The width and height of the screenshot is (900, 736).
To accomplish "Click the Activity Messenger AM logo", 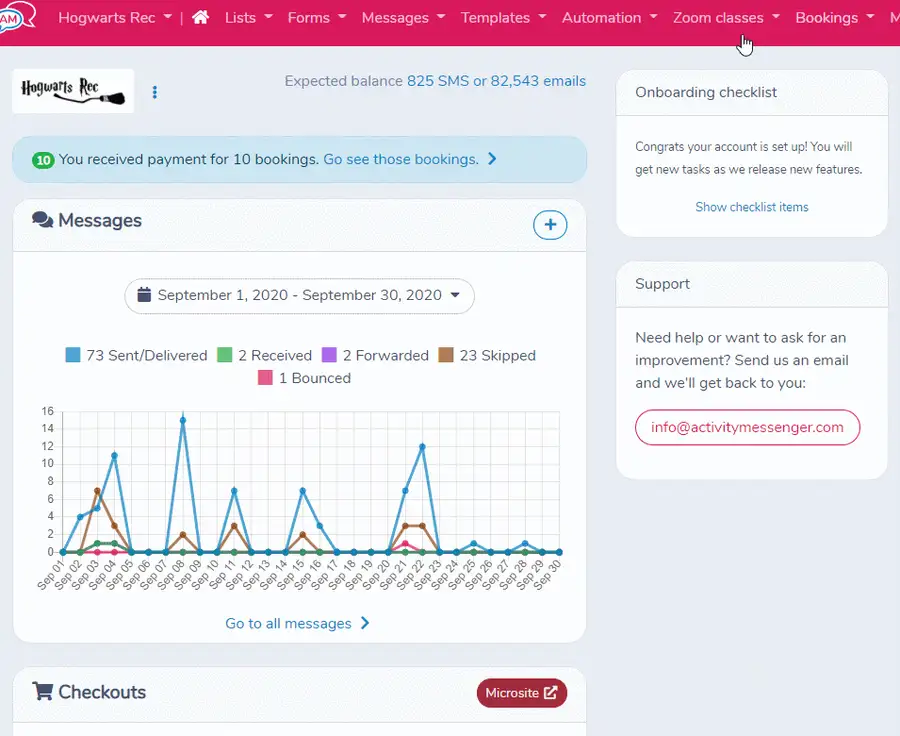I will pyautogui.click(x=16, y=17).
